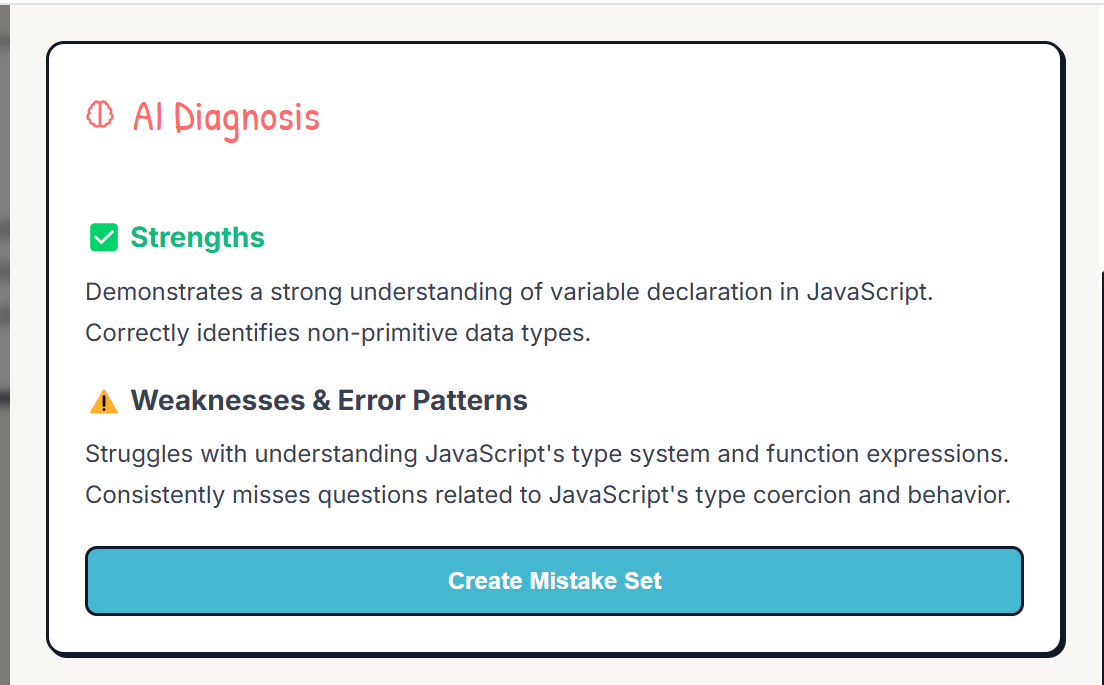Click the Weaknesses & Error Patterns heading
1104x685 pixels.
click(329, 400)
